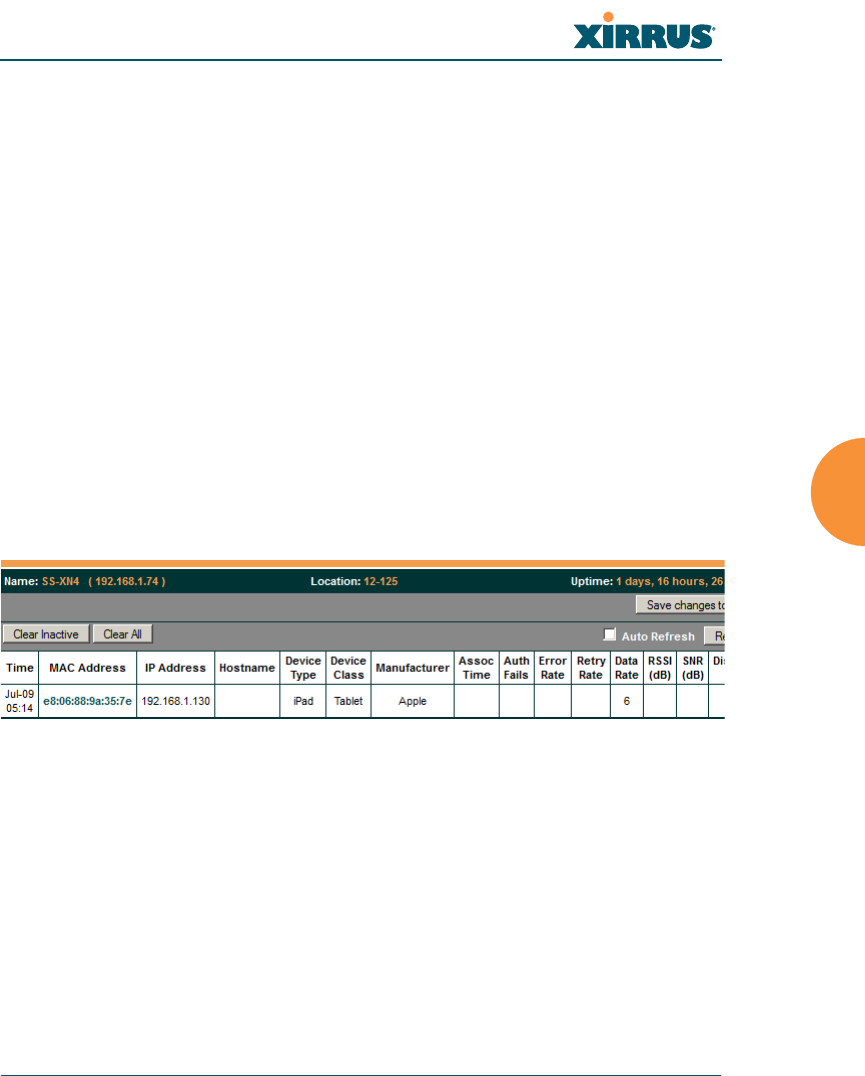The width and height of the screenshot is (865, 1076).
Task: Click the array name SS-XN4
Action: pyautogui.click(x=60, y=581)
